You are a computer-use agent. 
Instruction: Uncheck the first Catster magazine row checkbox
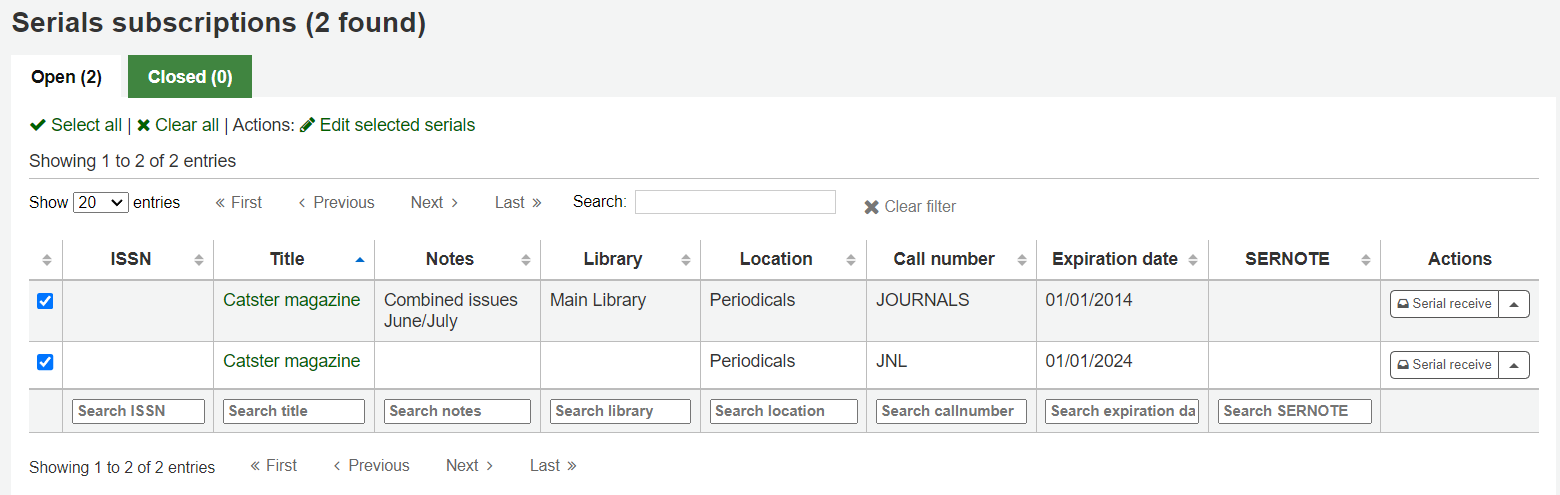pos(45,301)
